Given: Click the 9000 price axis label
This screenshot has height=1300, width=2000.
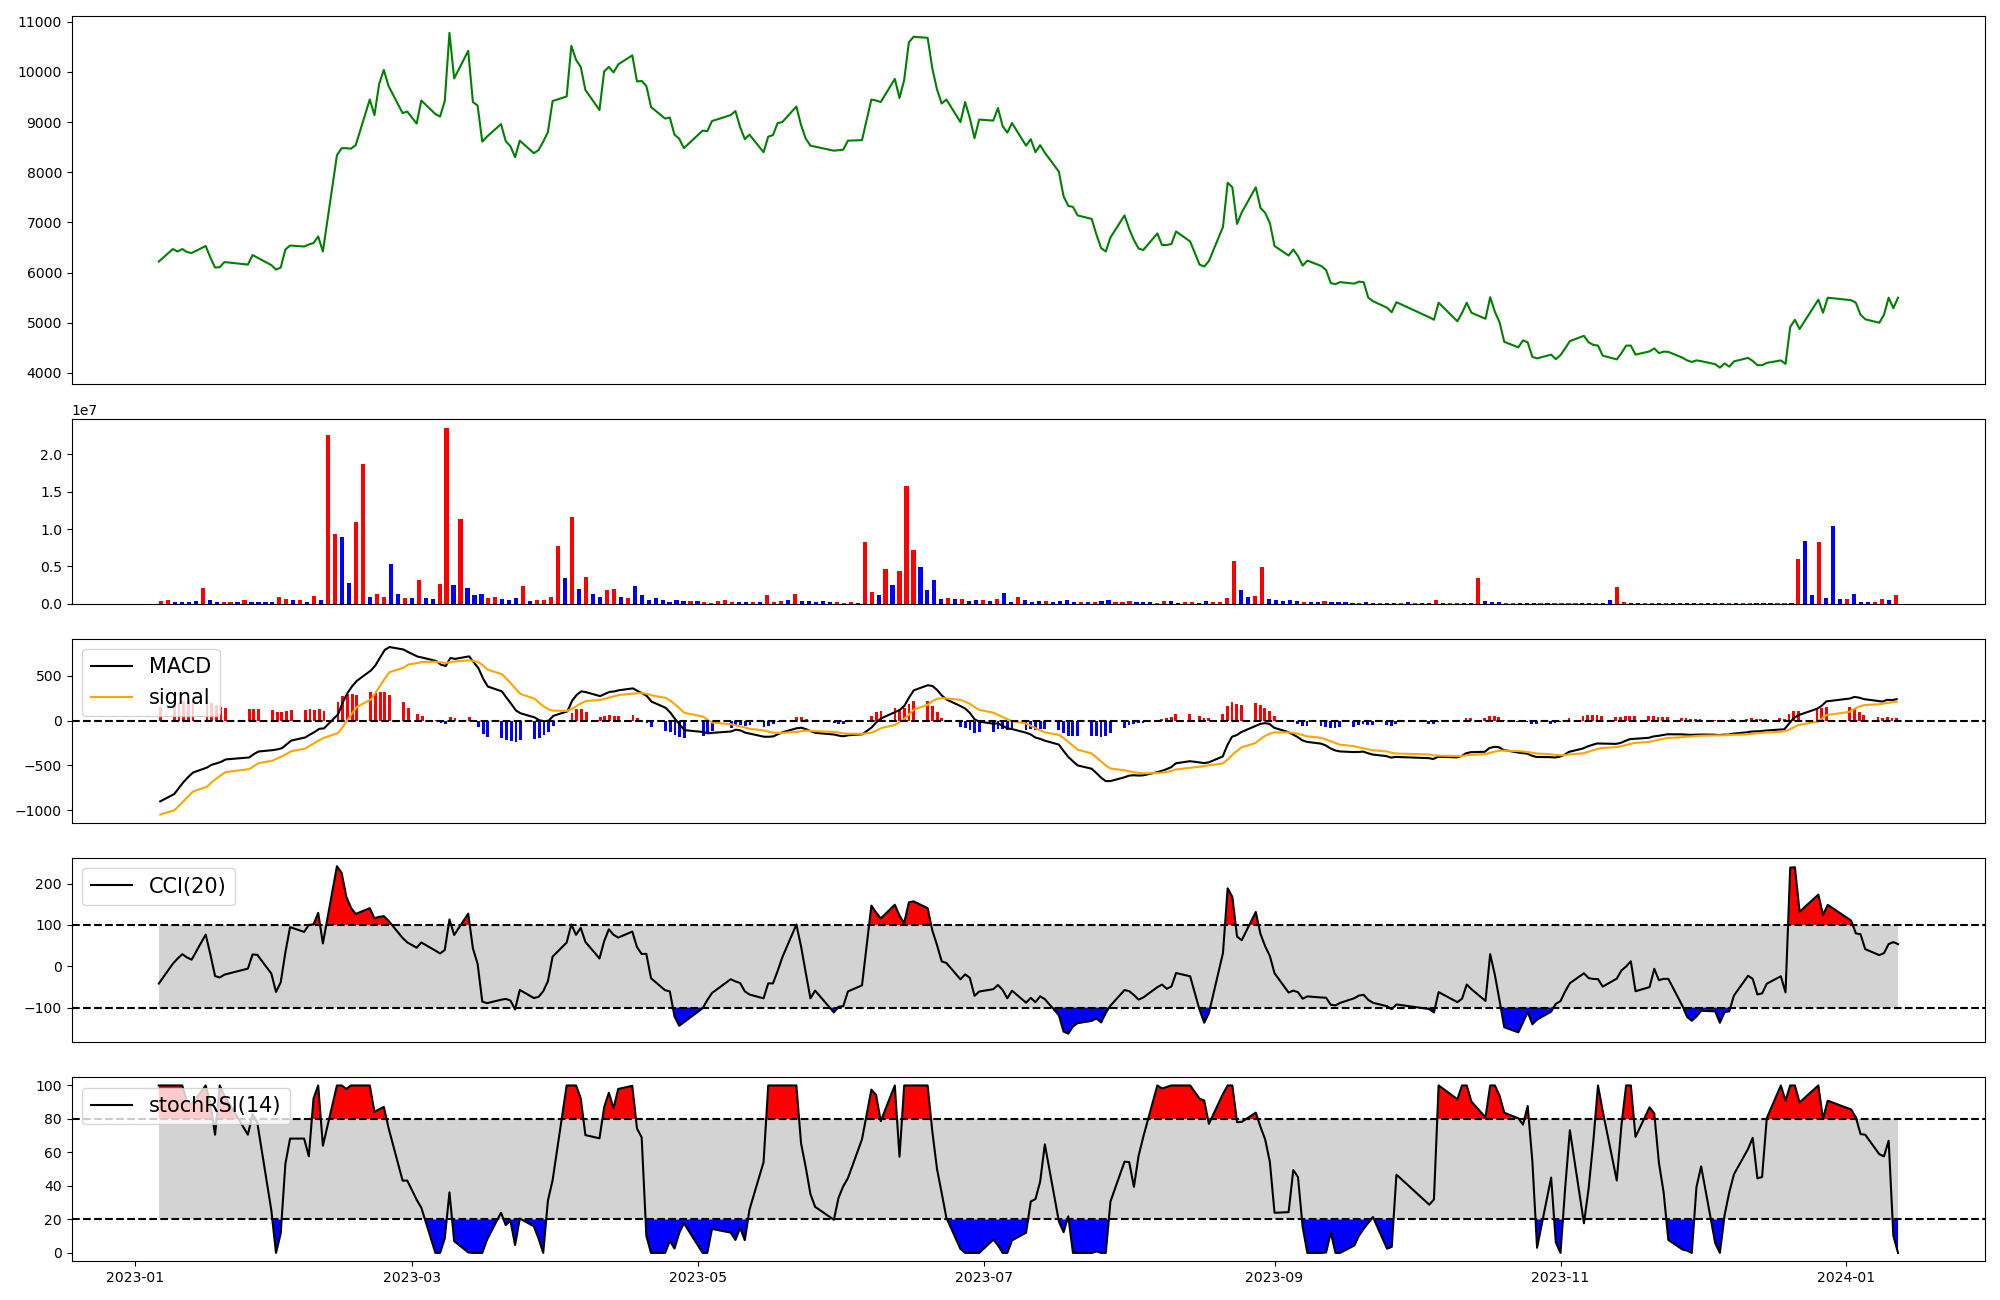Looking at the screenshot, I should [x=44, y=123].
